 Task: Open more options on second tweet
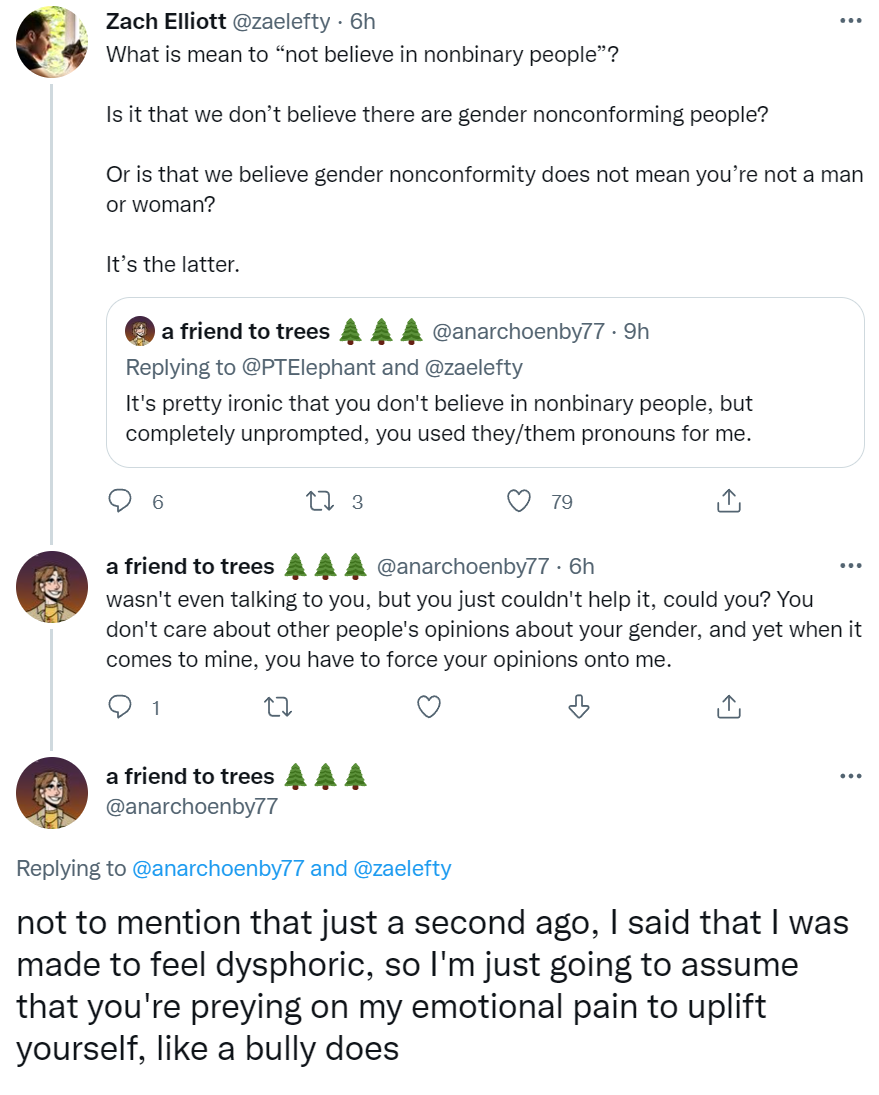(850, 565)
